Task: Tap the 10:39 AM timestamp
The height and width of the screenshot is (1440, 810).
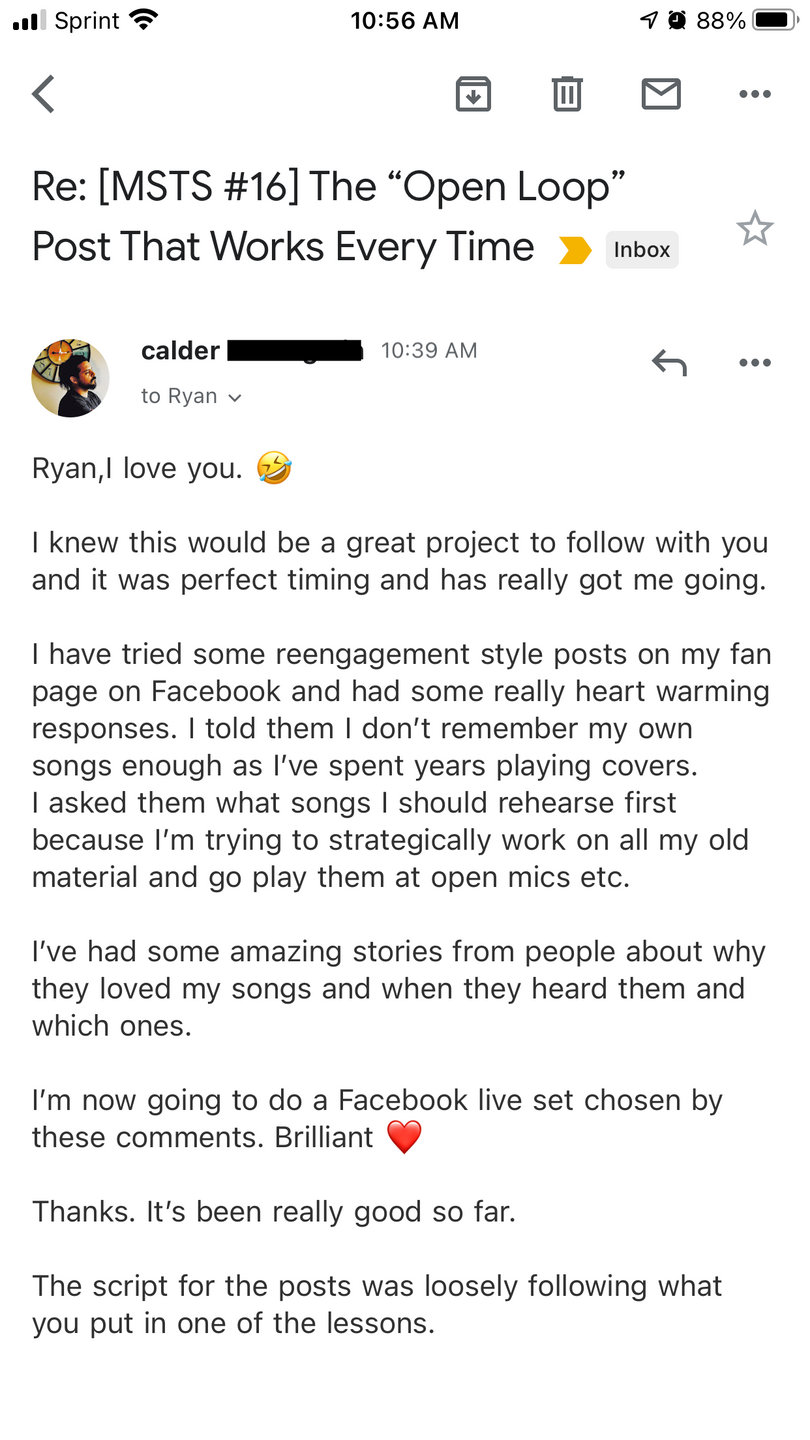Action: (429, 351)
